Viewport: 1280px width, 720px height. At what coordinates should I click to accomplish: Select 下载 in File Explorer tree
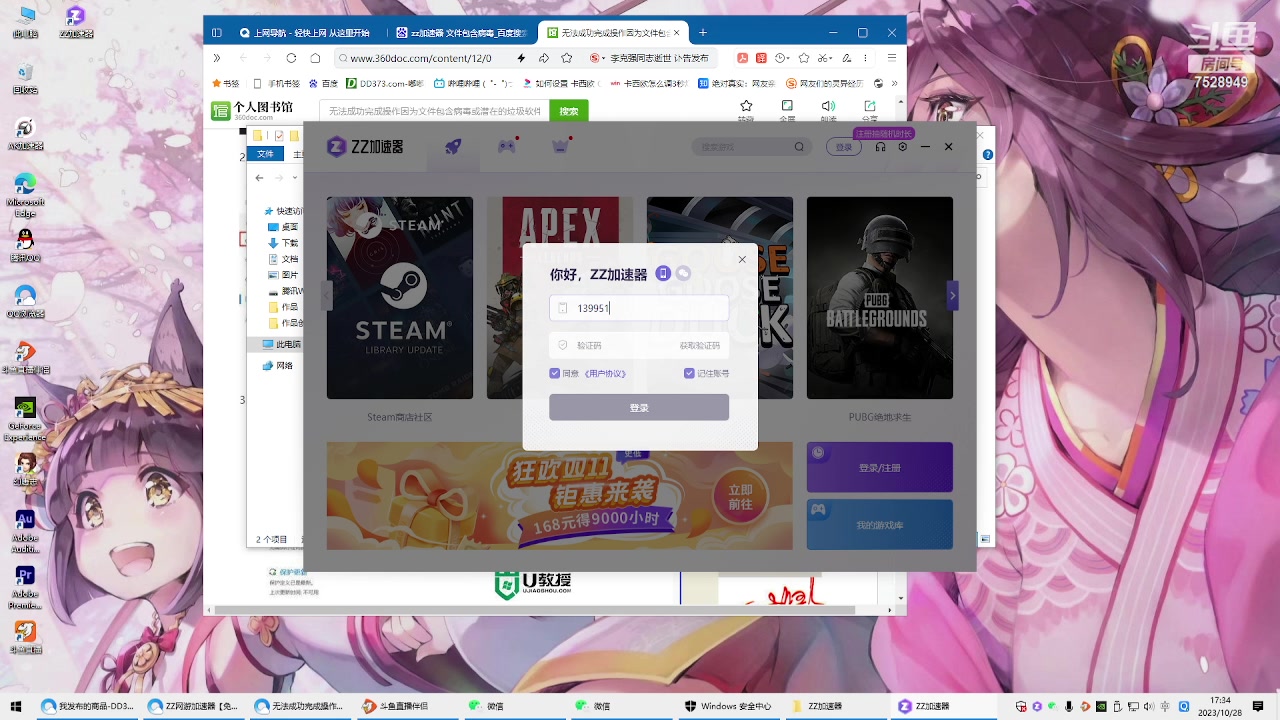point(284,243)
